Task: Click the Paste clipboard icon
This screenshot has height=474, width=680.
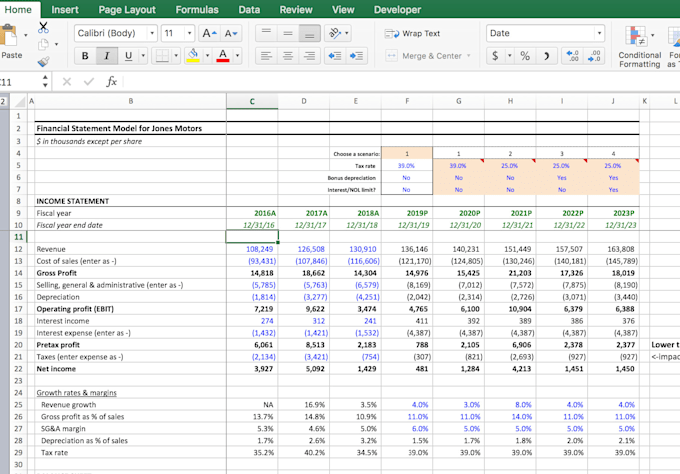Action: point(9,36)
